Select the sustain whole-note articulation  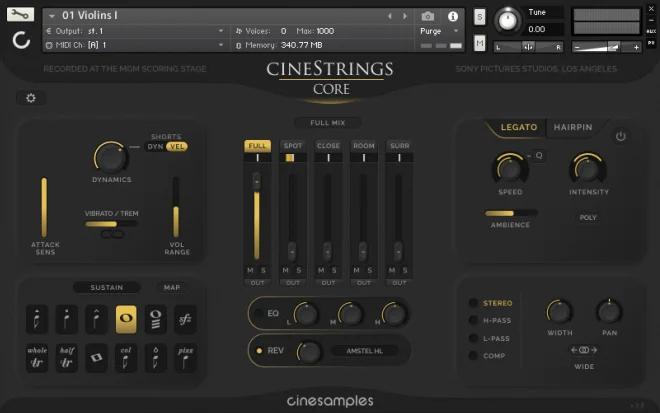coord(127,320)
